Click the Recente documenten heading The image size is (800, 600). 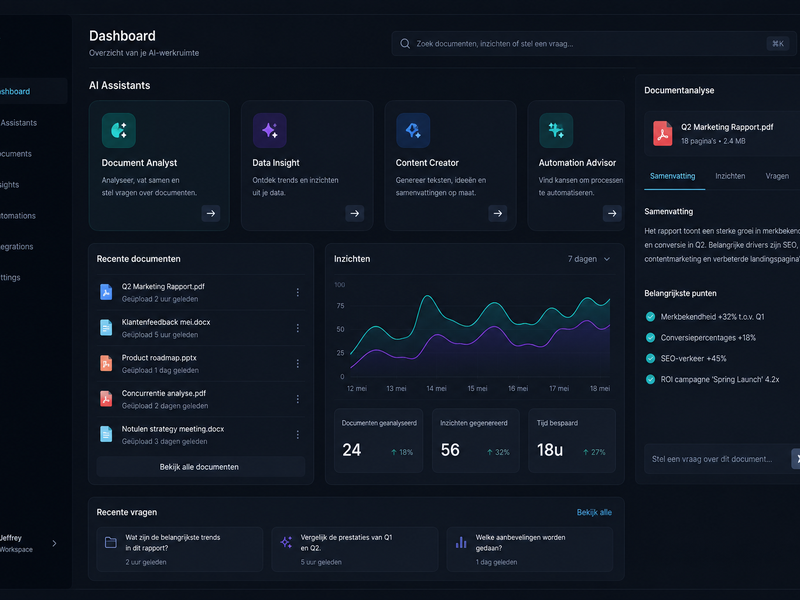139,259
